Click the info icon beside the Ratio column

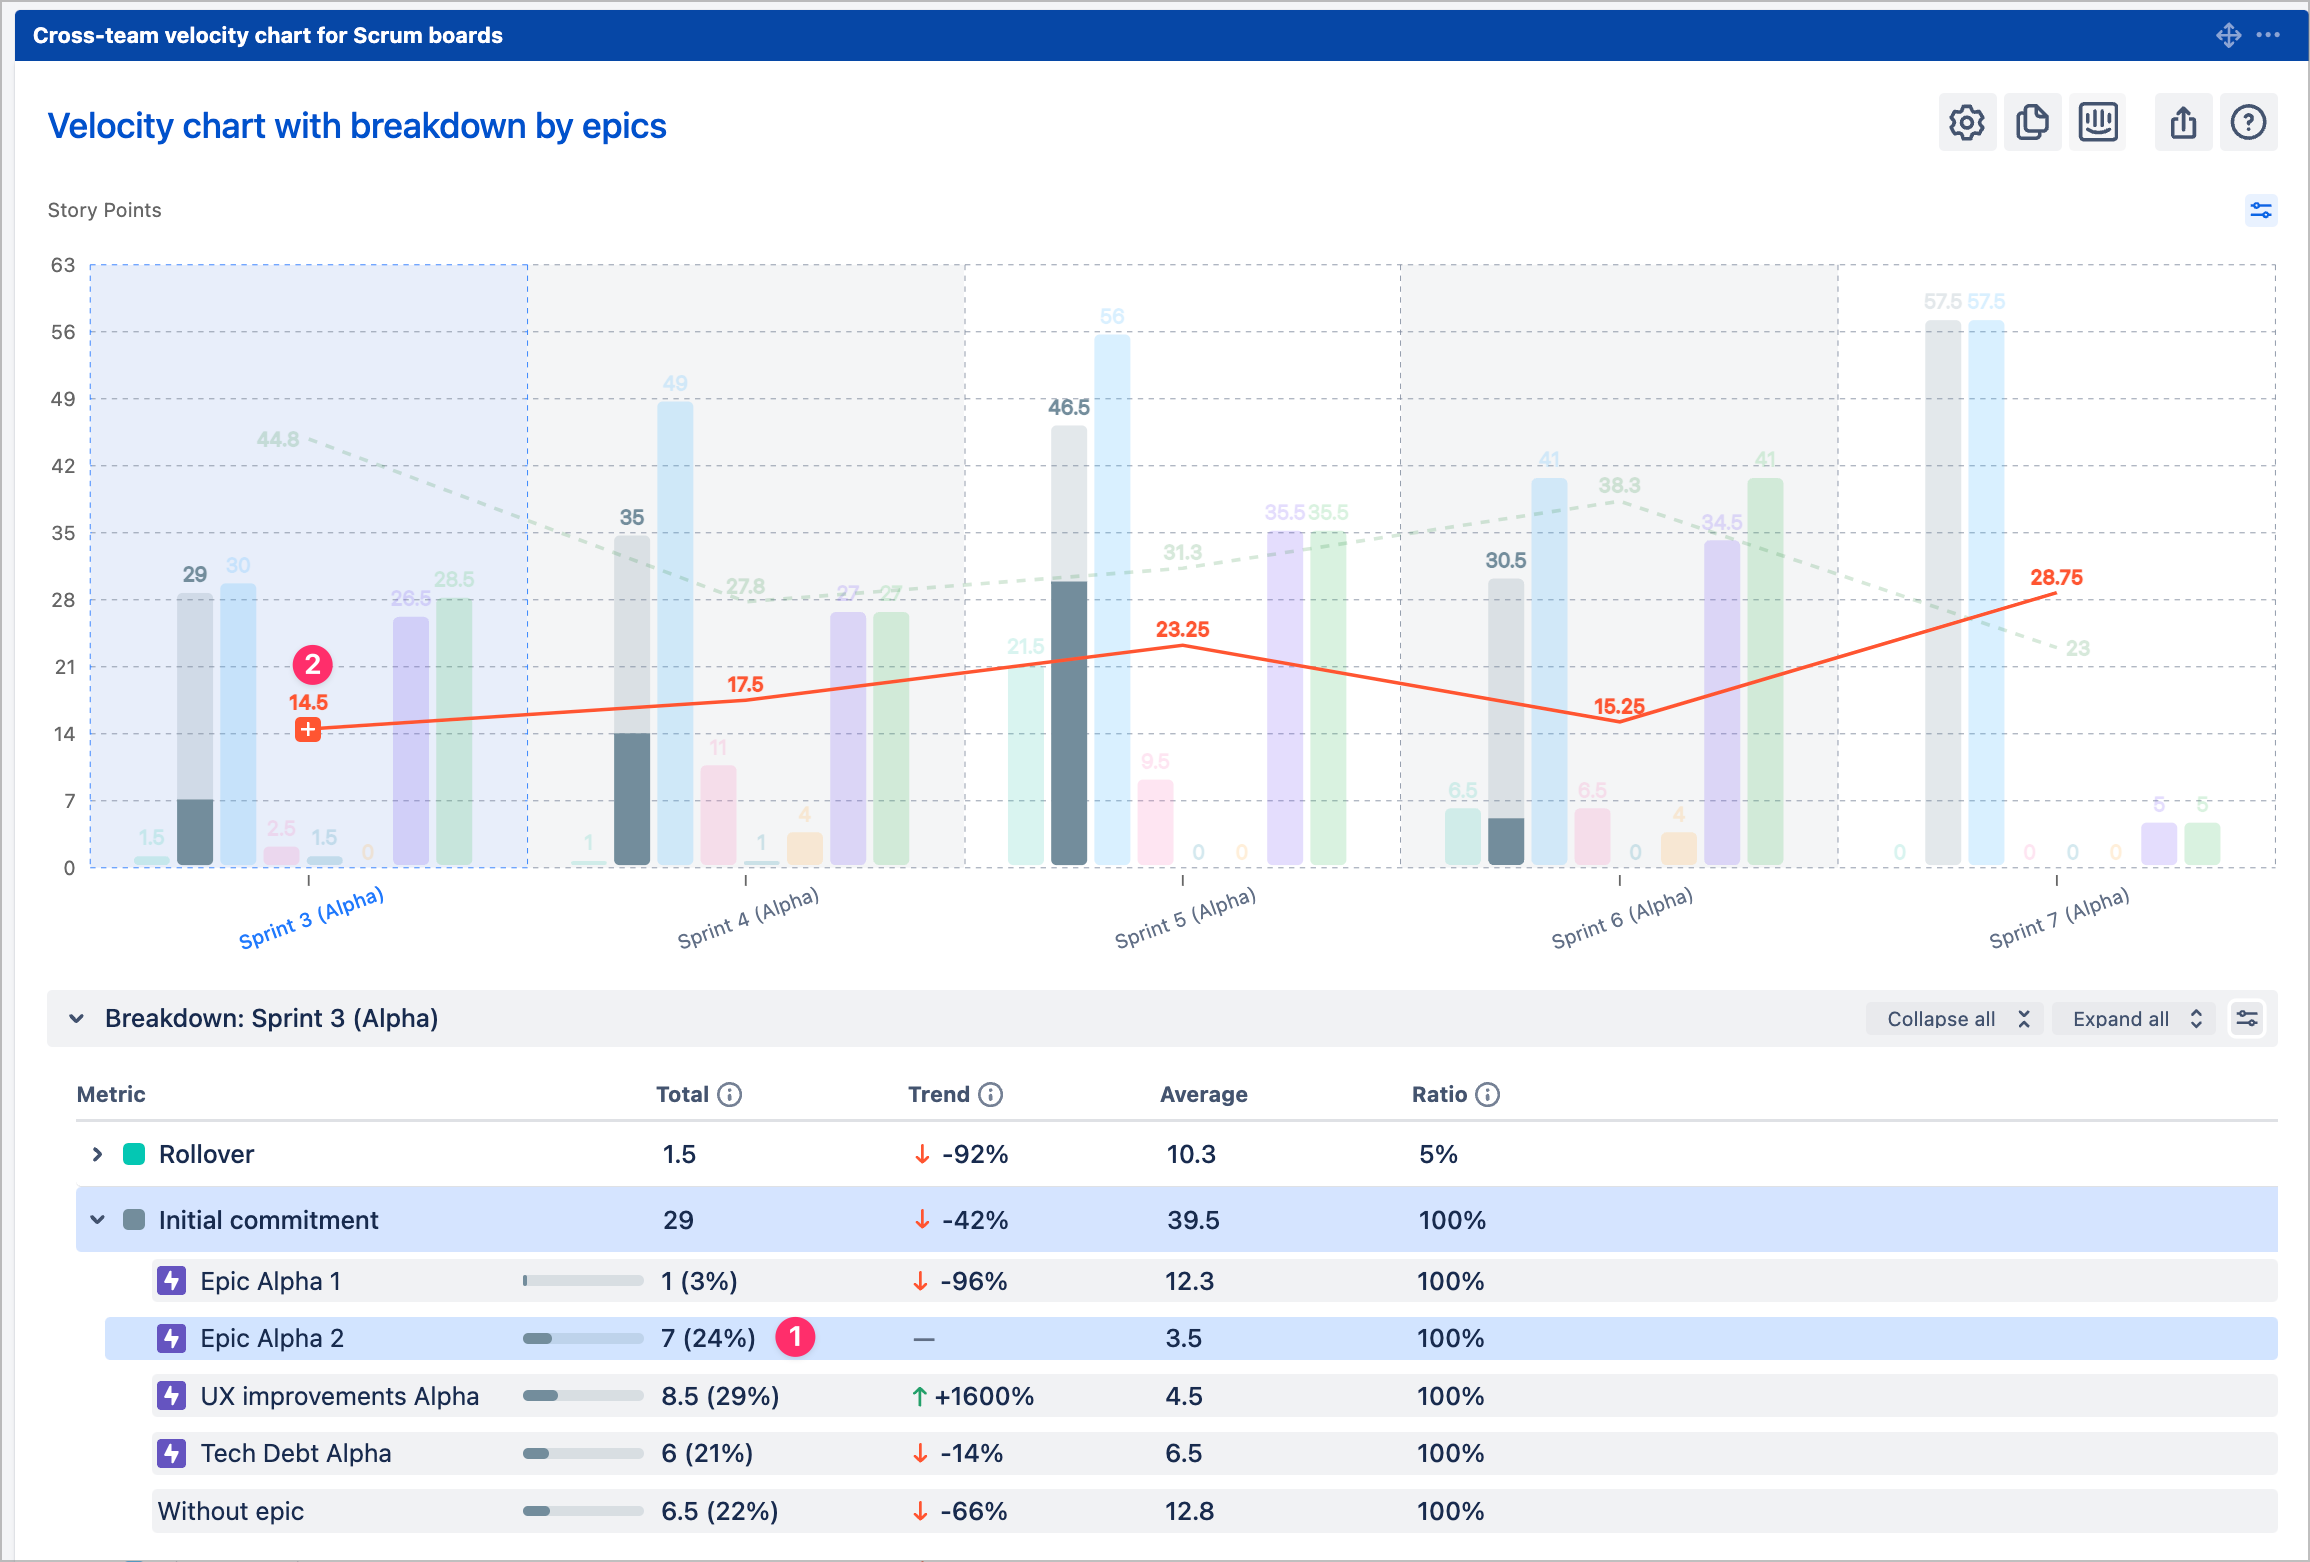(x=1487, y=1094)
